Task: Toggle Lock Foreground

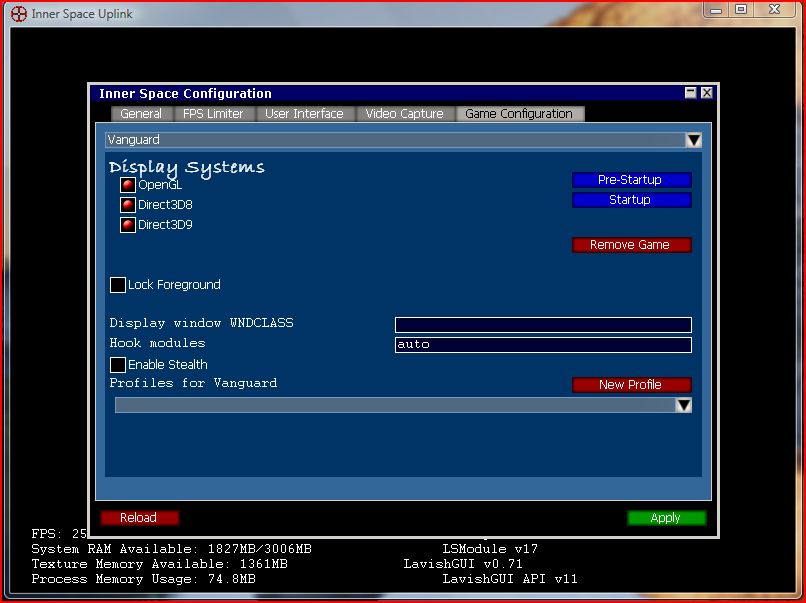Action: [x=117, y=284]
